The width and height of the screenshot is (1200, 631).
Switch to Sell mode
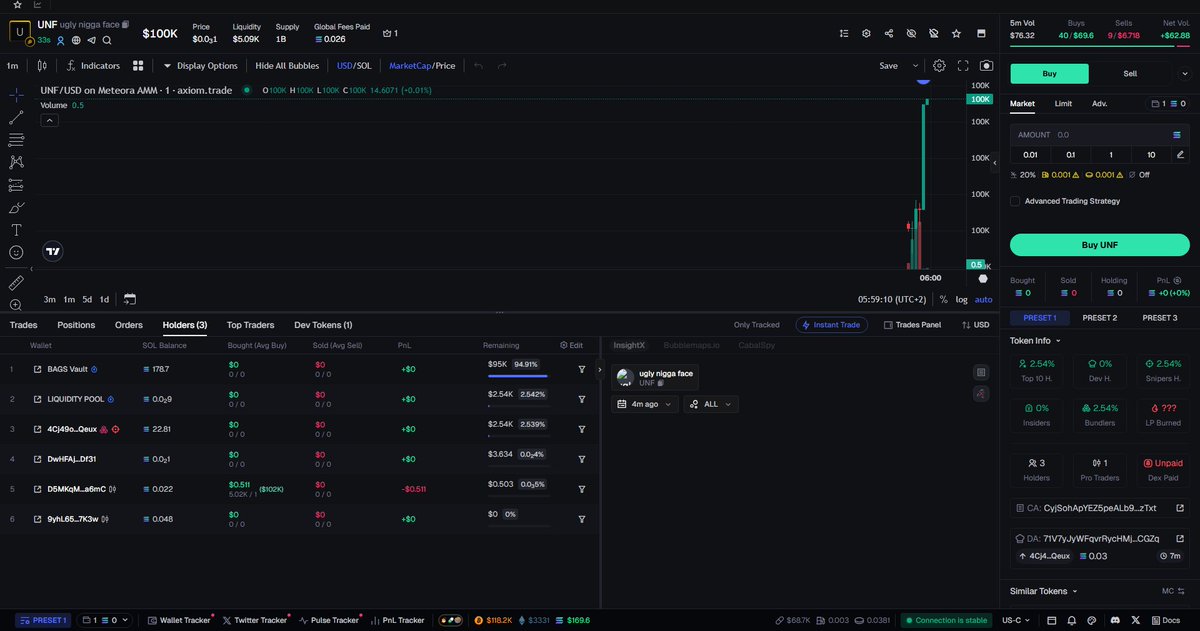[1130, 73]
